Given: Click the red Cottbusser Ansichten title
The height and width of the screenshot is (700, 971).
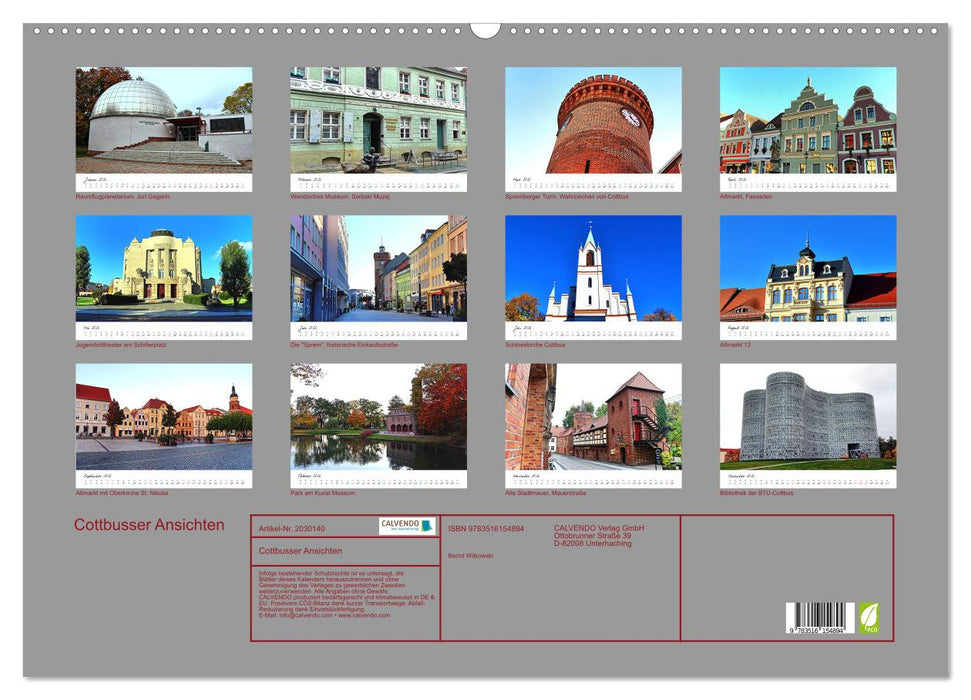Looking at the screenshot, I should 150,523.
